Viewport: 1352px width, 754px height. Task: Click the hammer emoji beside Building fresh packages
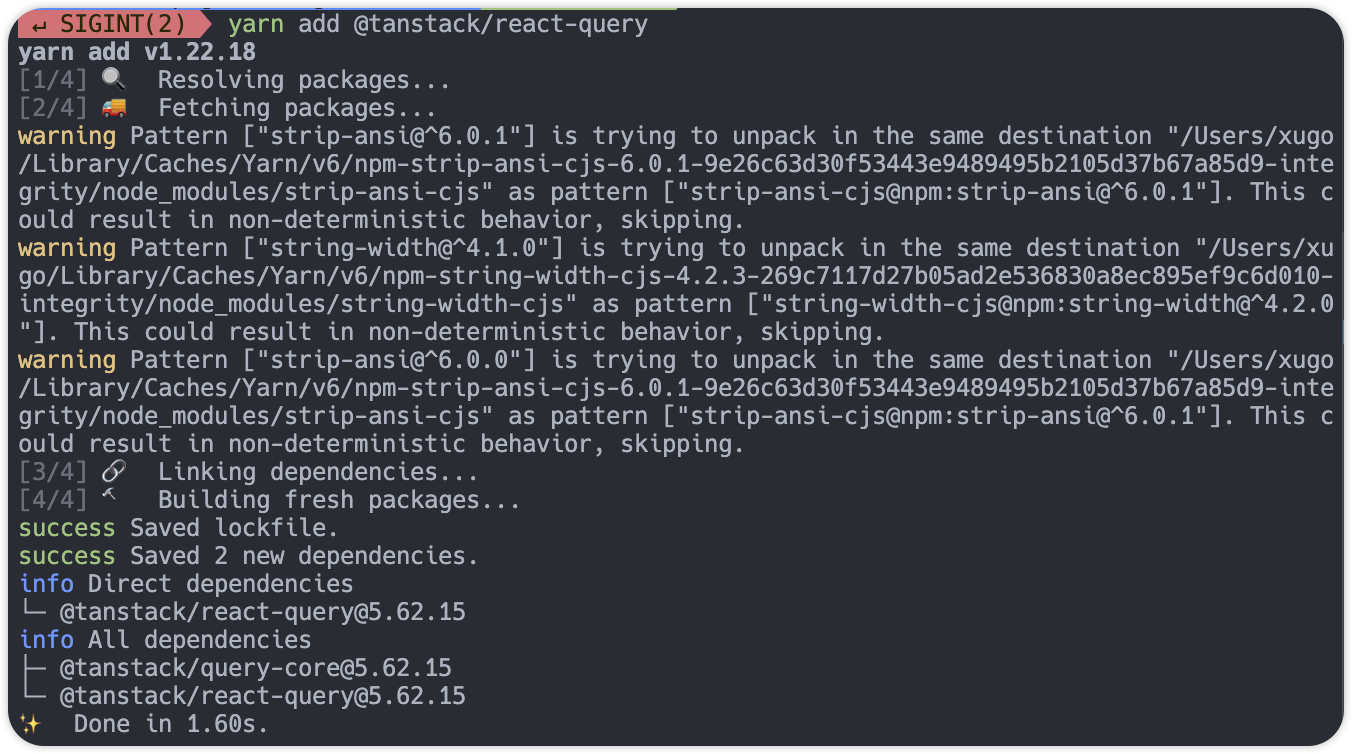point(111,498)
